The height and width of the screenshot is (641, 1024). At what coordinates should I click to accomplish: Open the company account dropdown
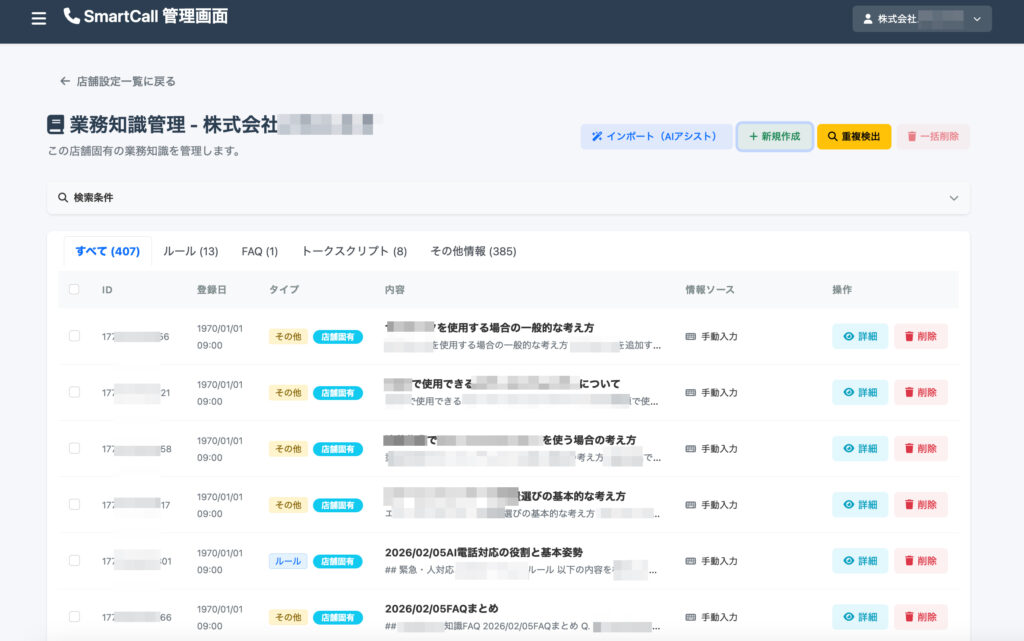pos(921,19)
